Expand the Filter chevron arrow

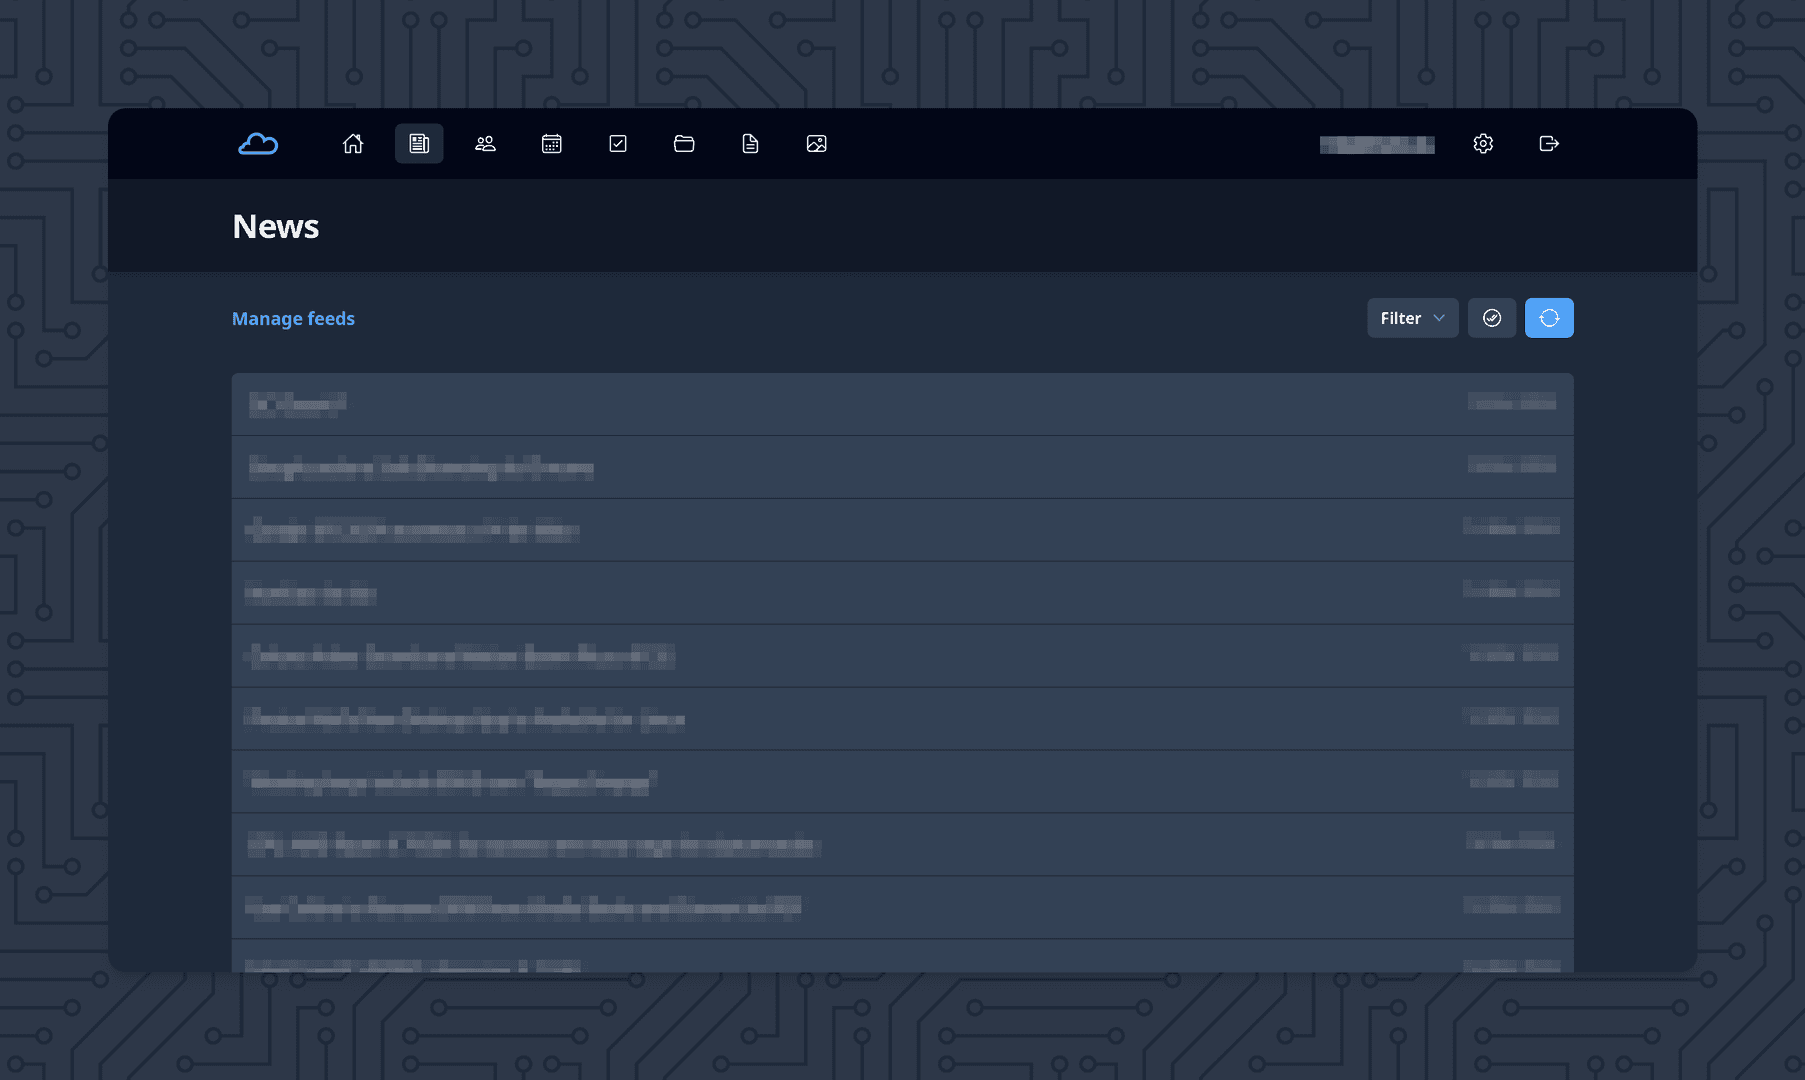[1438, 318]
